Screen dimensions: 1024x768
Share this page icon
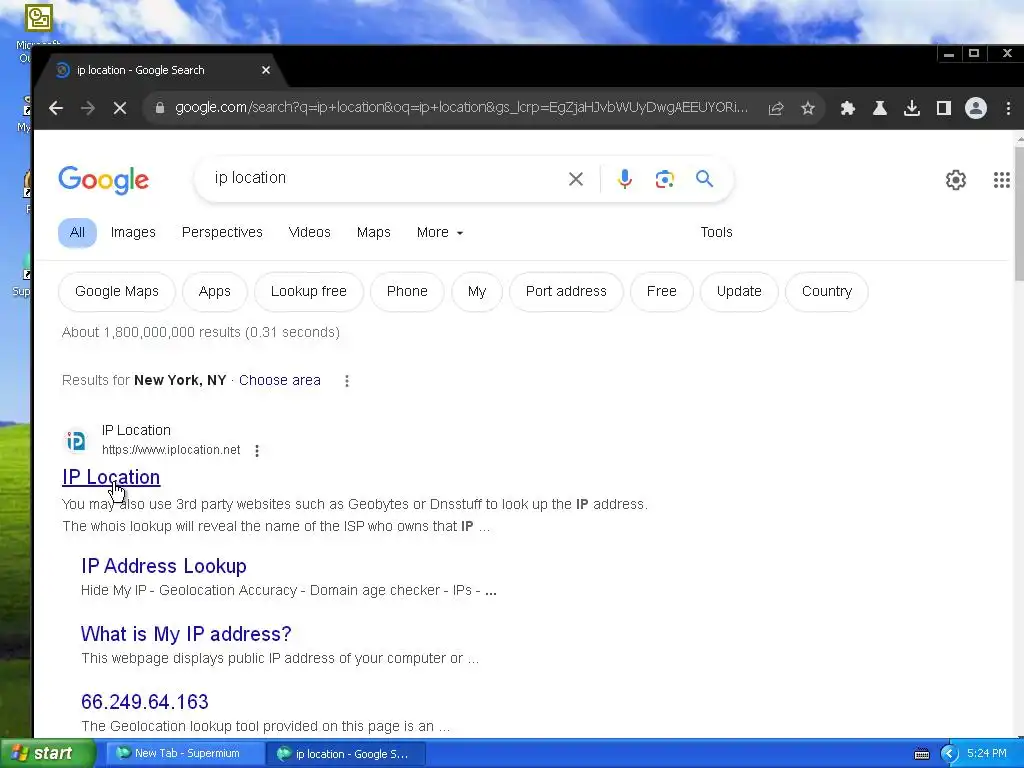point(776,108)
